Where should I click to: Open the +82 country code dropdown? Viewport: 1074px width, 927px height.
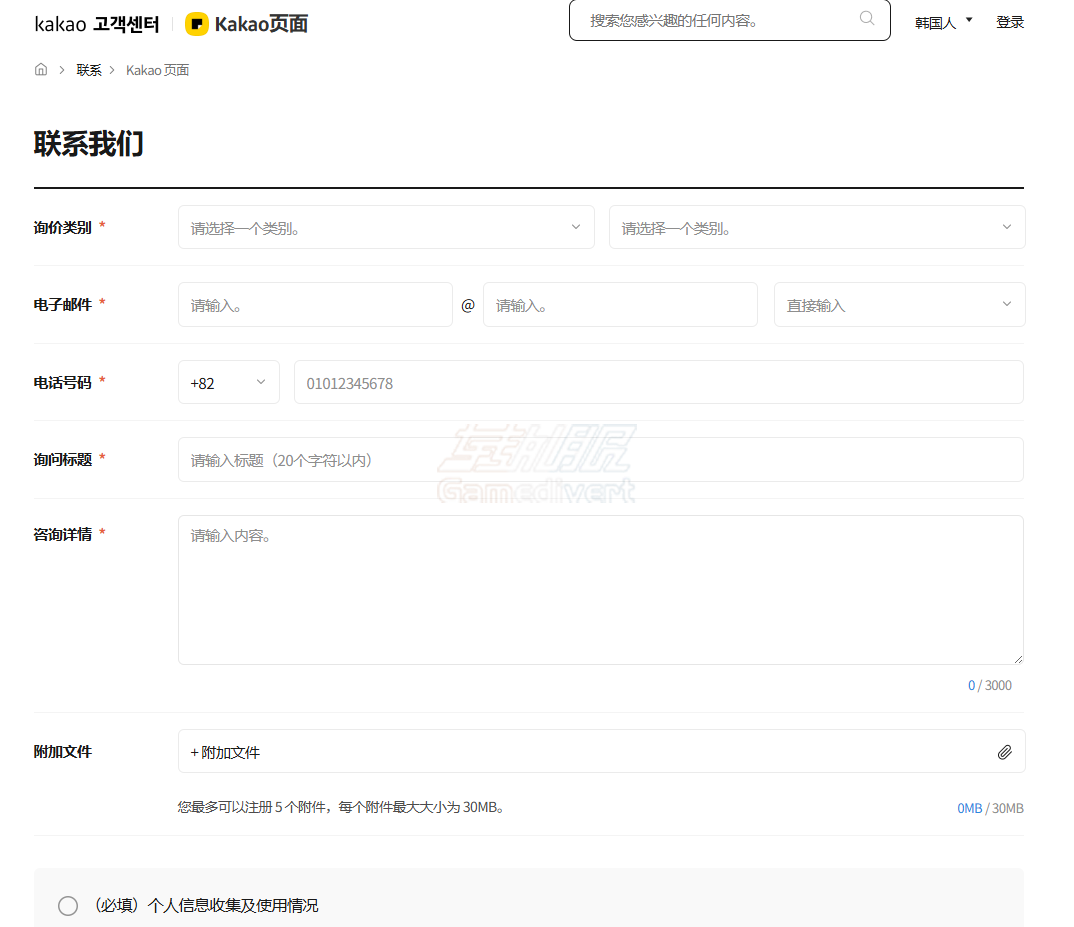(228, 383)
